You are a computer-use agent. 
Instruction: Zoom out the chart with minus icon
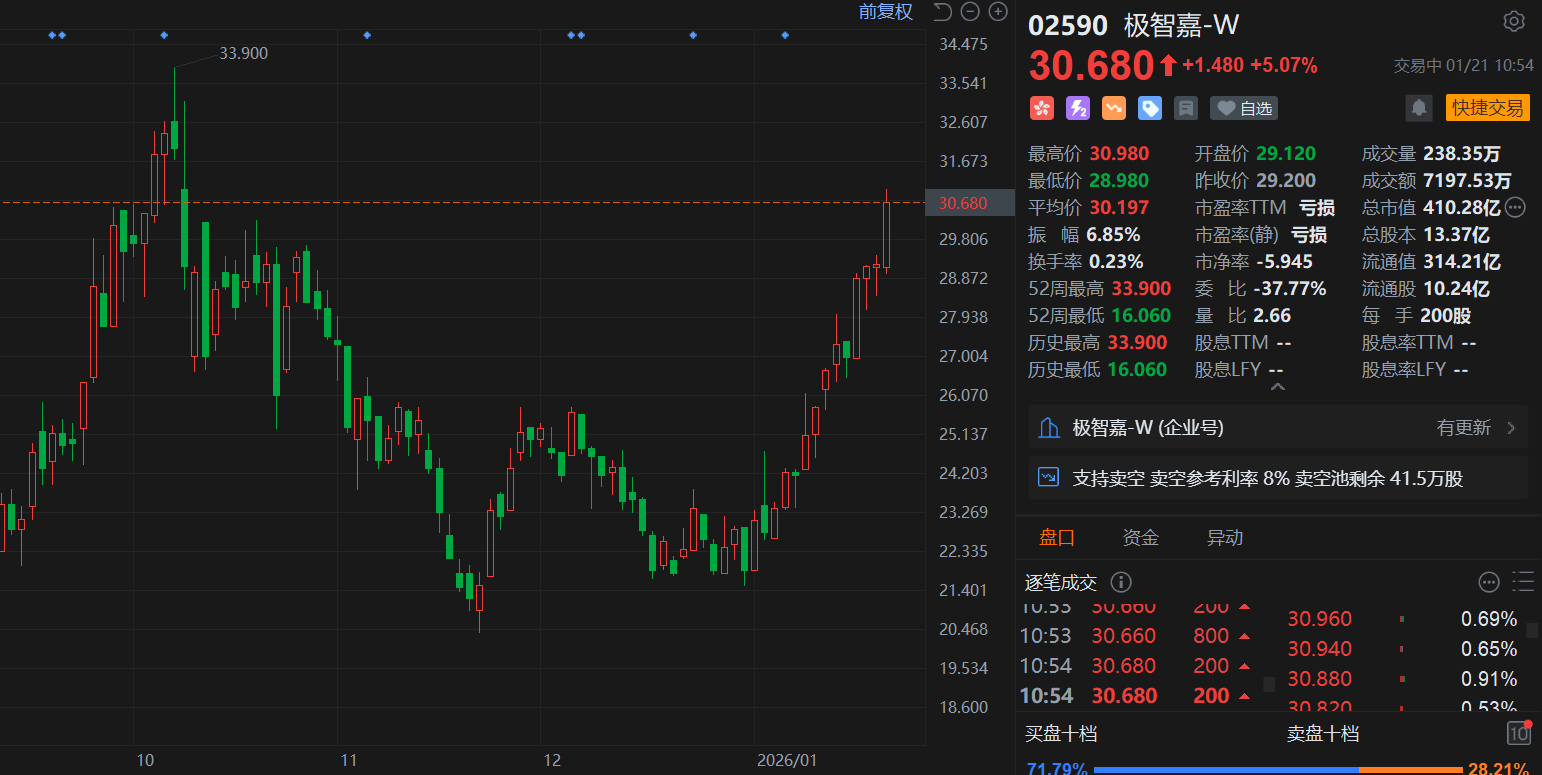click(969, 12)
